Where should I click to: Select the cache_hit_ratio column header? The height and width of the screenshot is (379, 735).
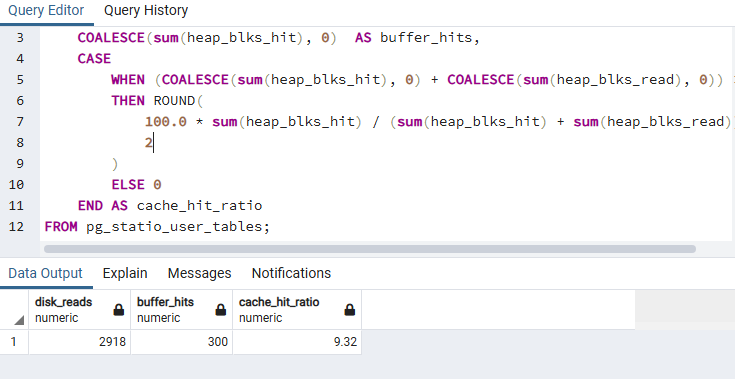point(297,310)
